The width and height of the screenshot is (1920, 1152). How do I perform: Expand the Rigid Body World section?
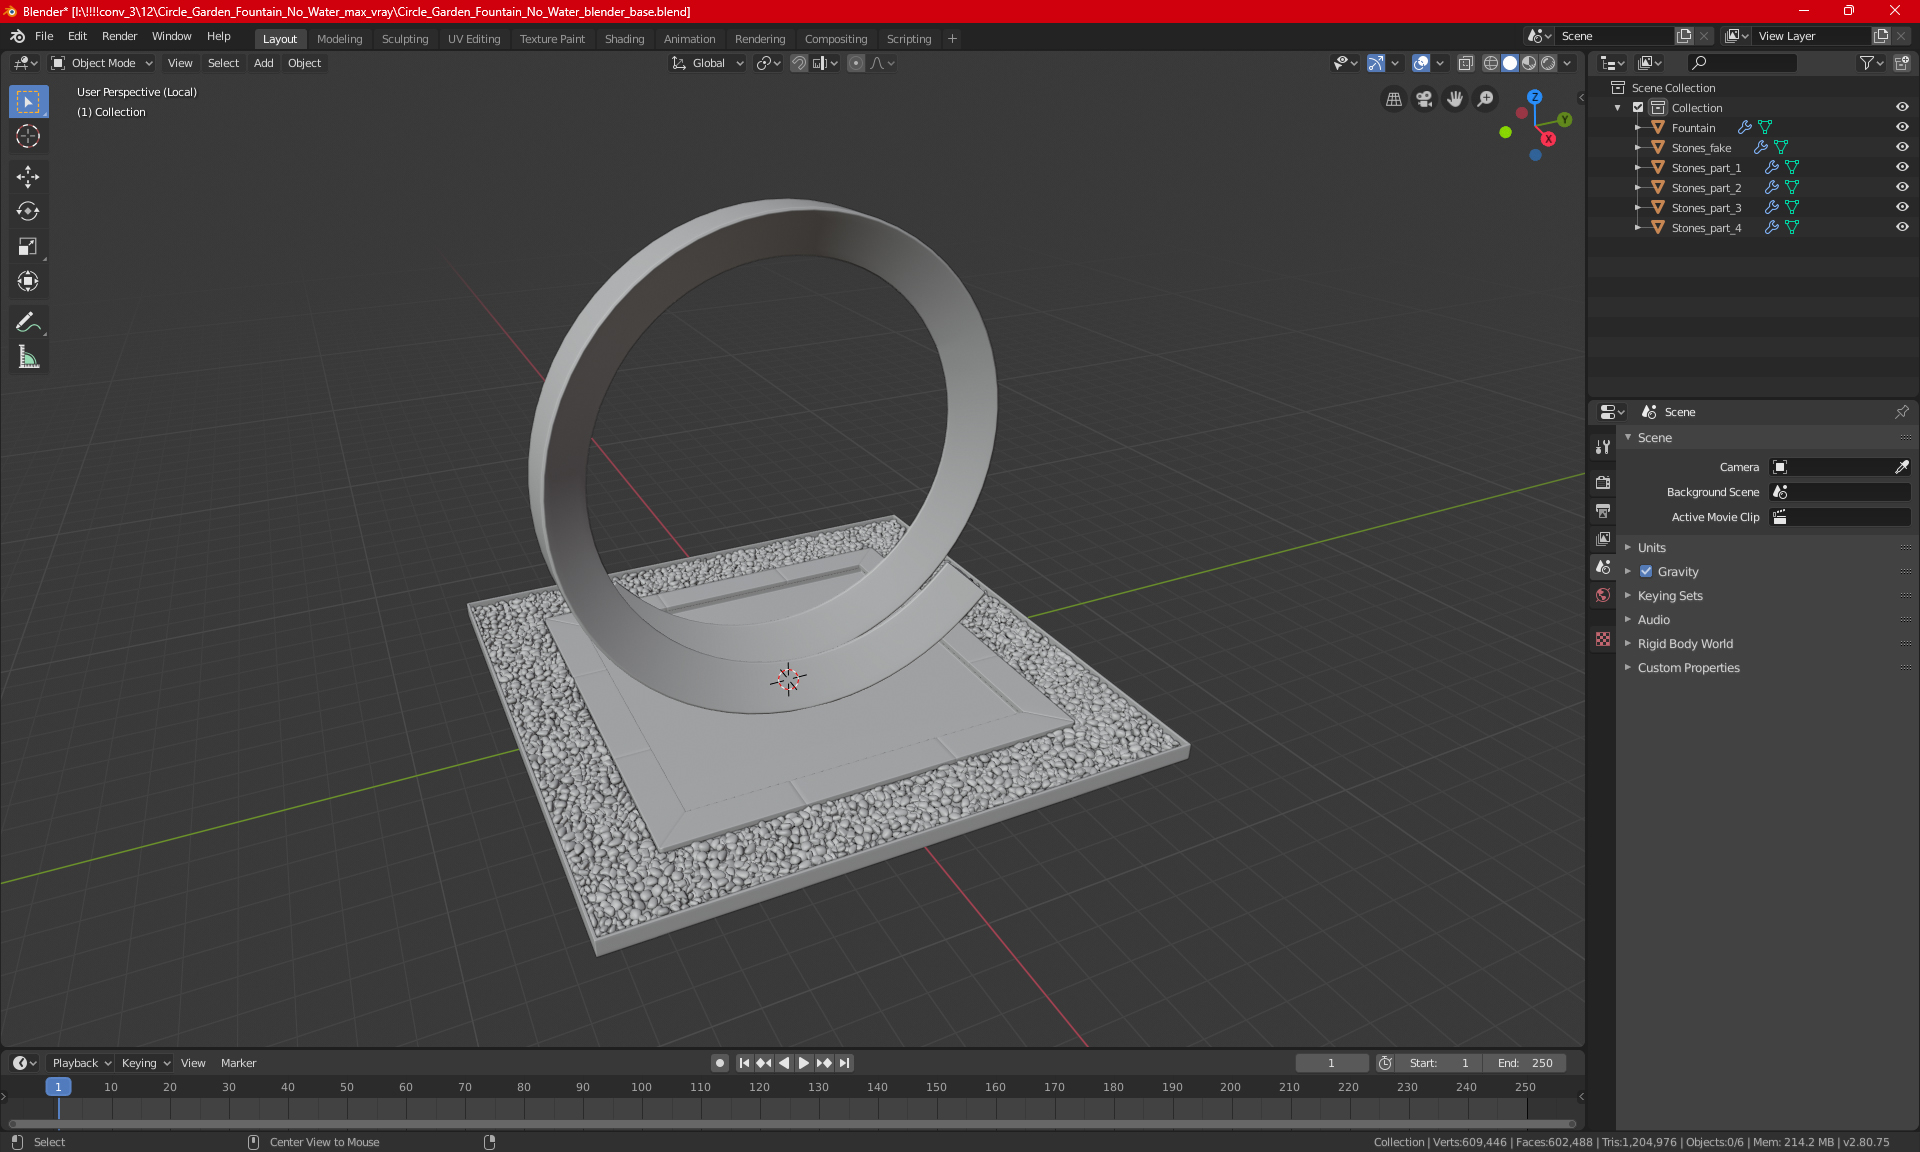(x=1684, y=644)
